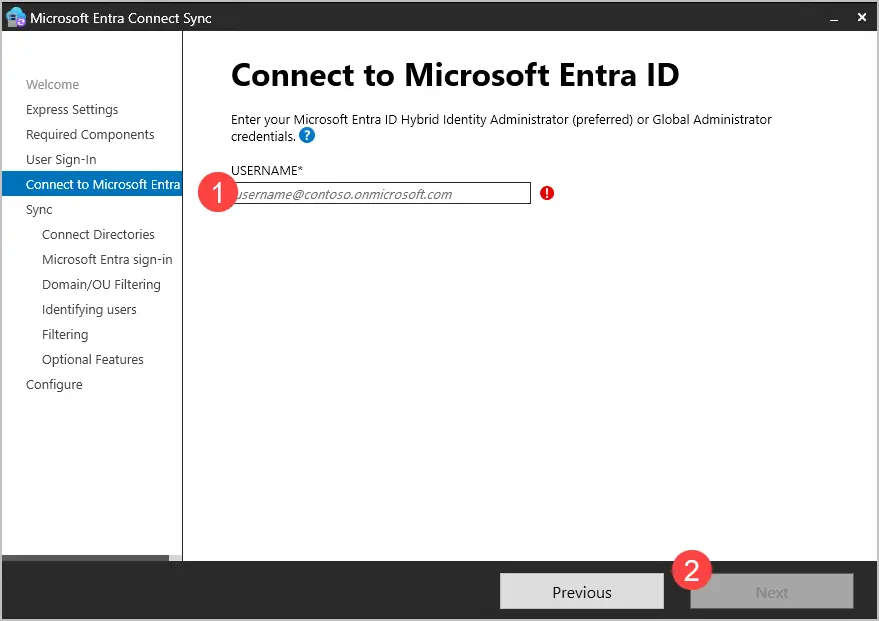Select Configure step in sidebar
This screenshot has width=879, height=621.
pyautogui.click(x=54, y=384)
